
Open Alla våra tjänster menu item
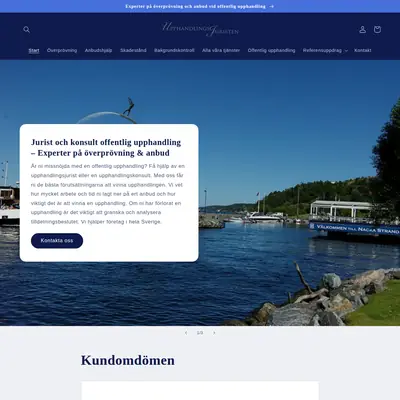tap(221, 50)
